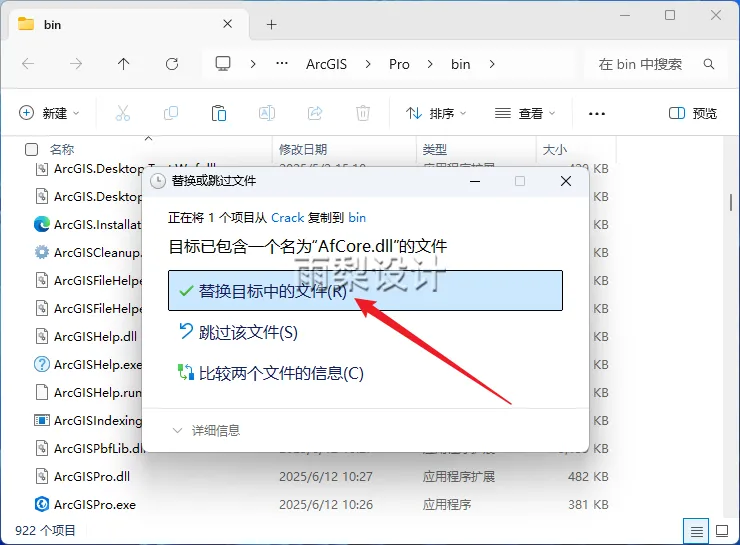Viewport: 740px width, 545px height.
Task: Click the ArcGISPro.dll file icon
Action: coord(42,477)
